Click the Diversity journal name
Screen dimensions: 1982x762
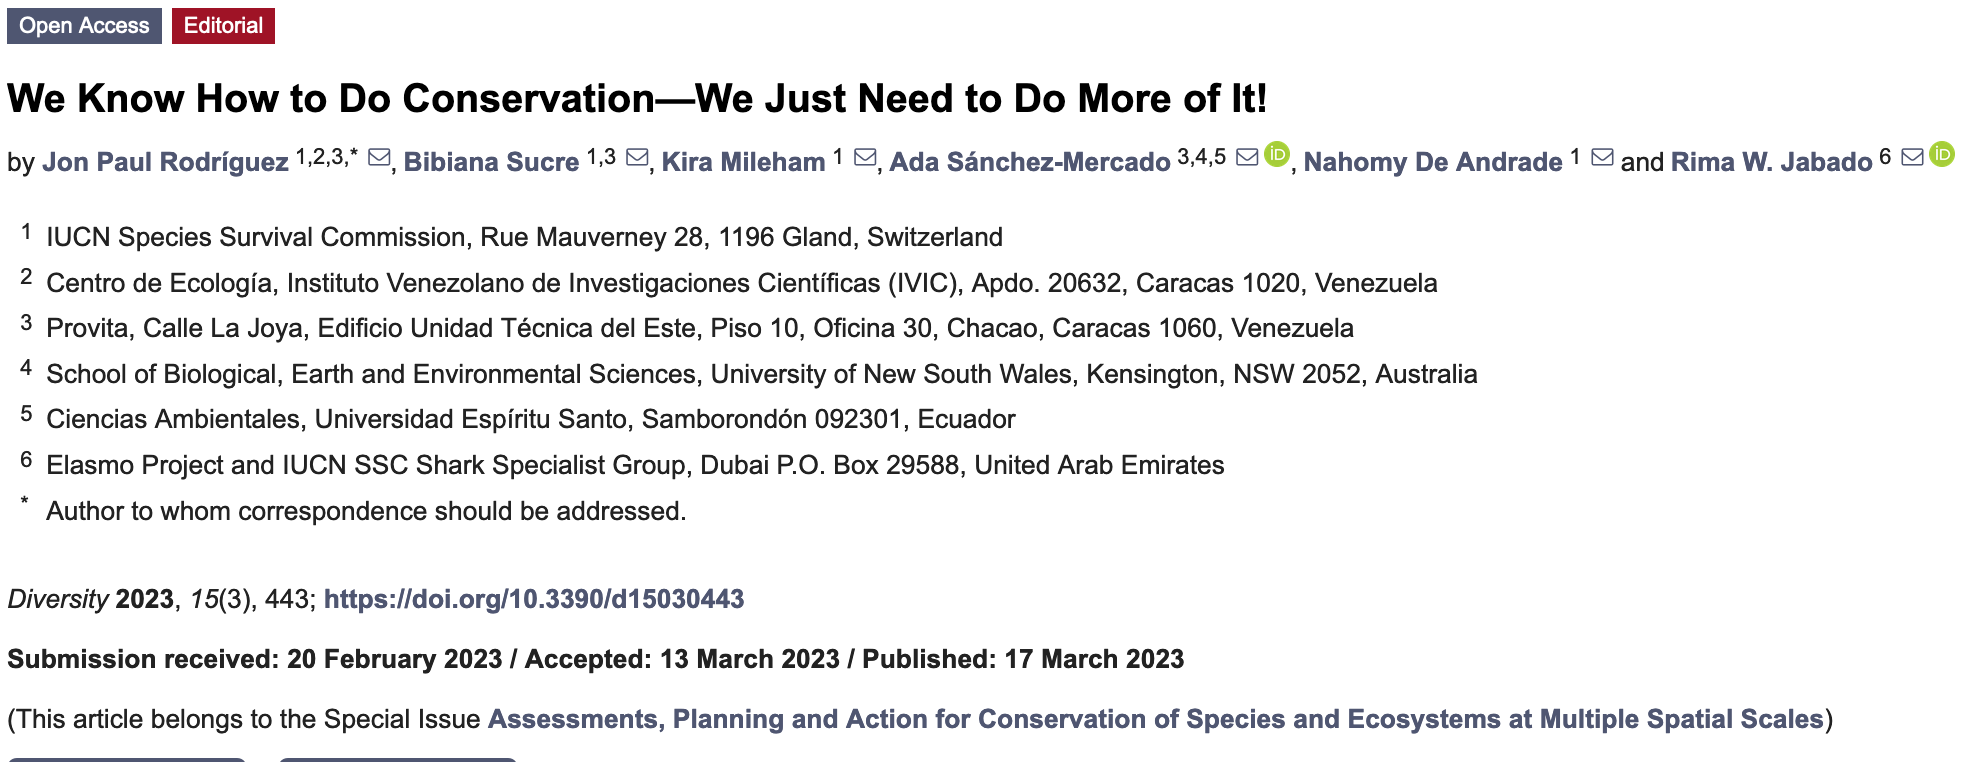57,599
